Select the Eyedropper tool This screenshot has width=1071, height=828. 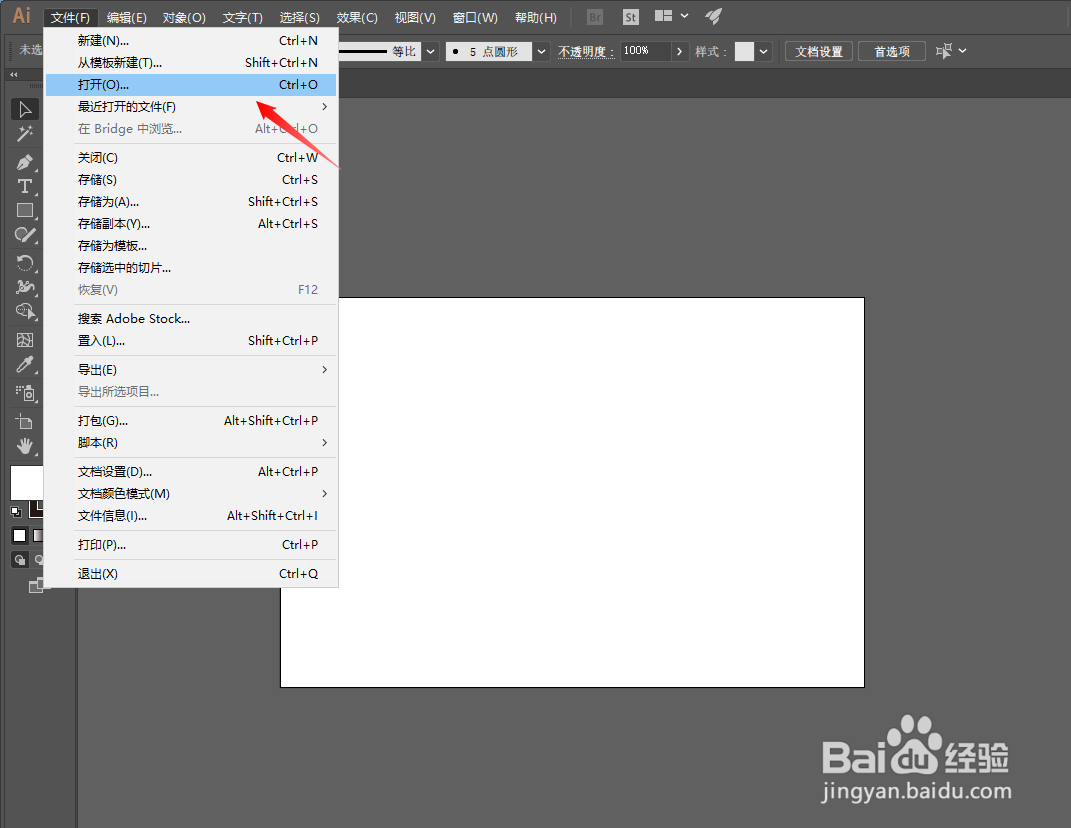(25, 365)
